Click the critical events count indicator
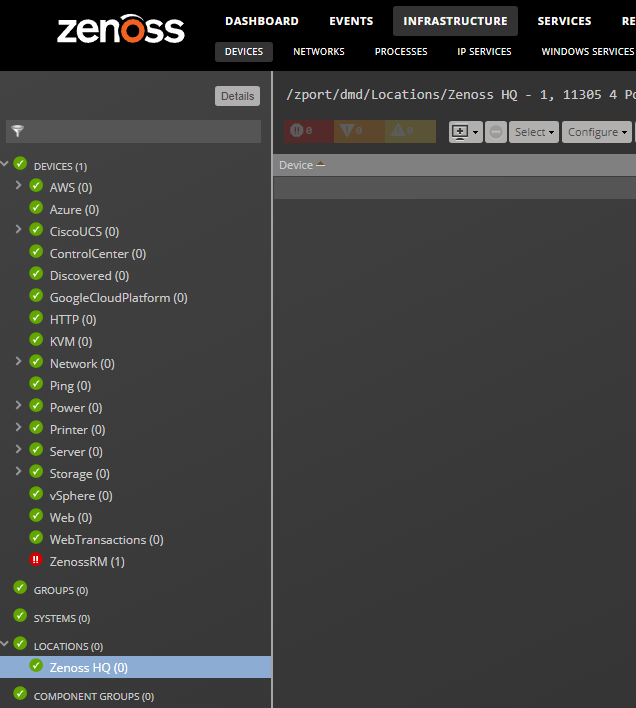This screenshot has height=708, width=636. [x=309, y=131]
